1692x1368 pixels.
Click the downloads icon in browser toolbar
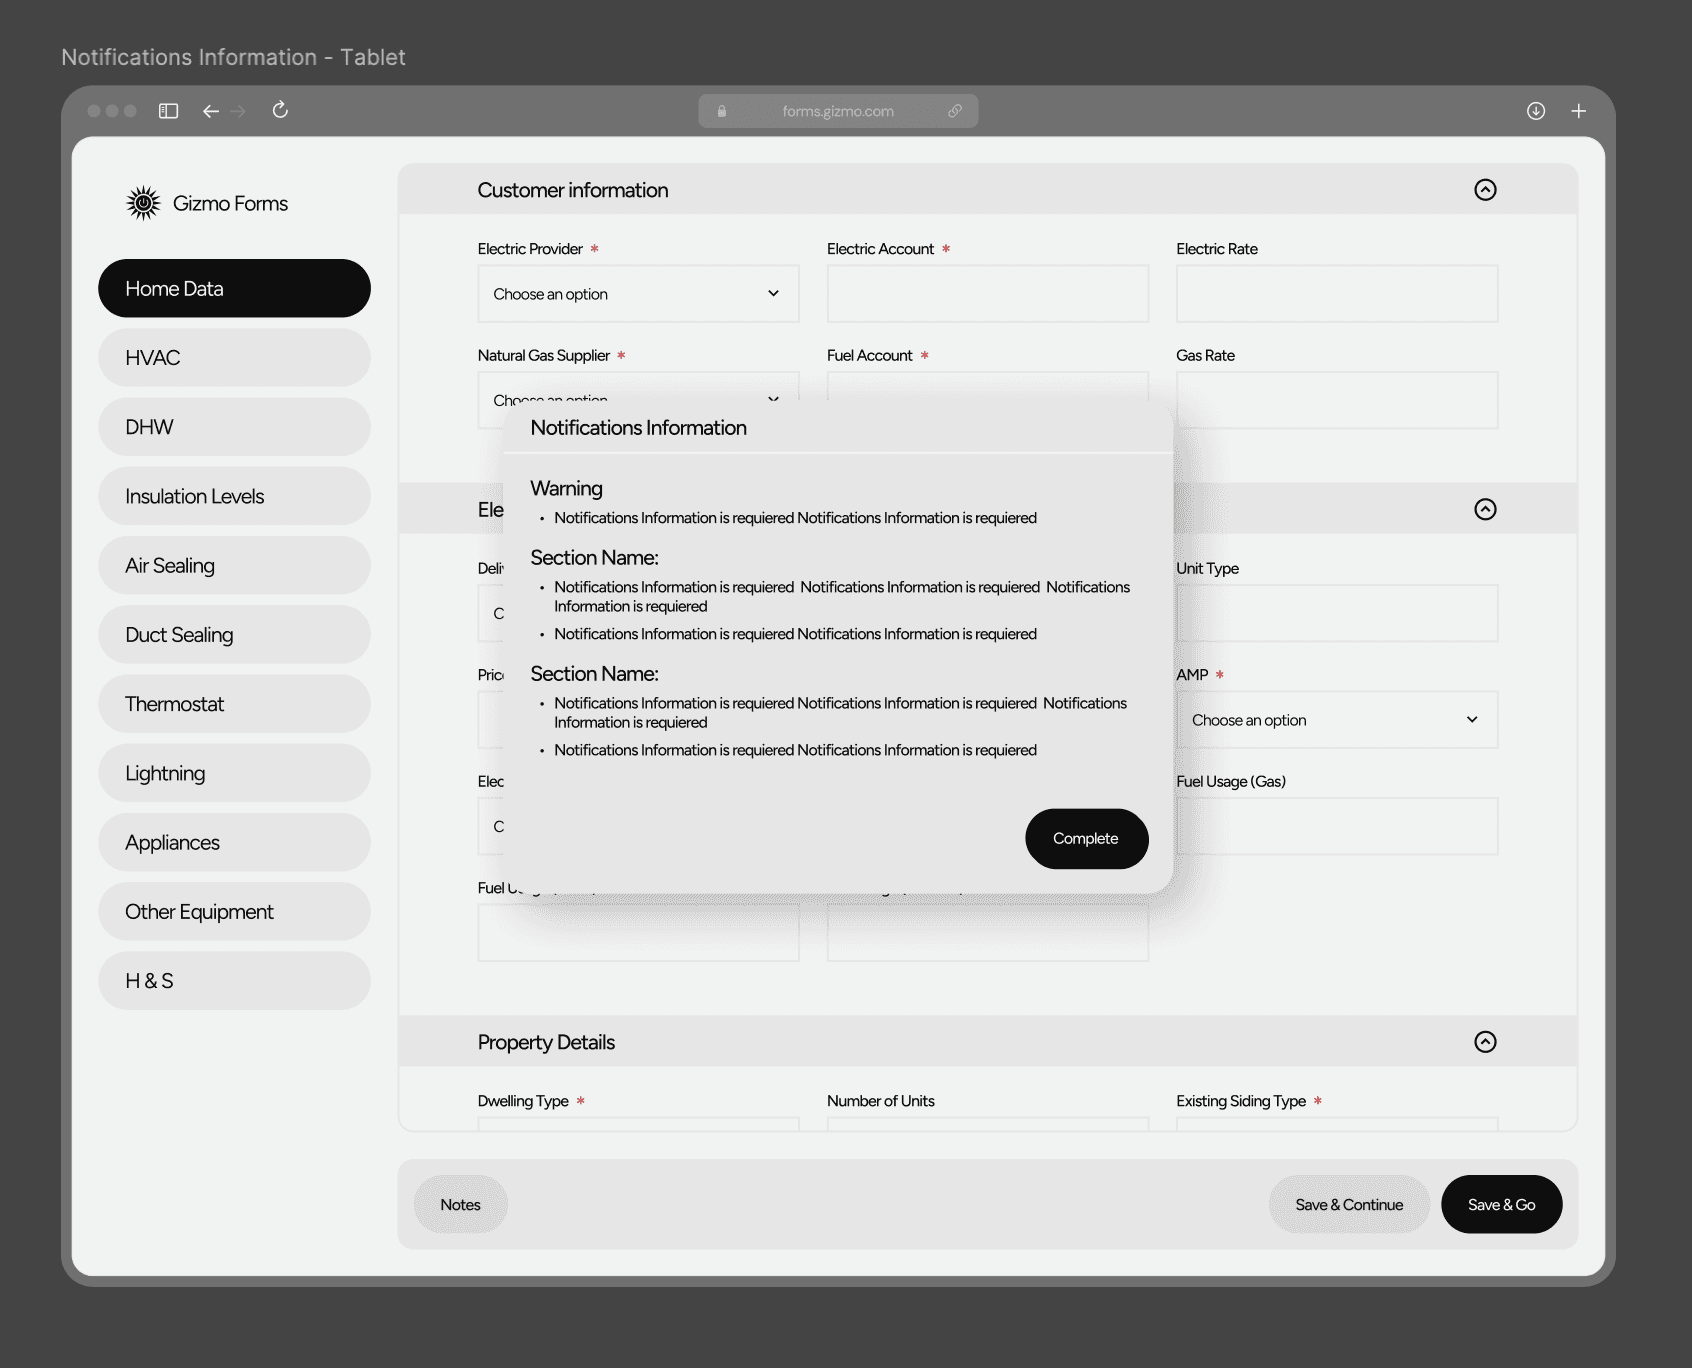point(1536,111)
